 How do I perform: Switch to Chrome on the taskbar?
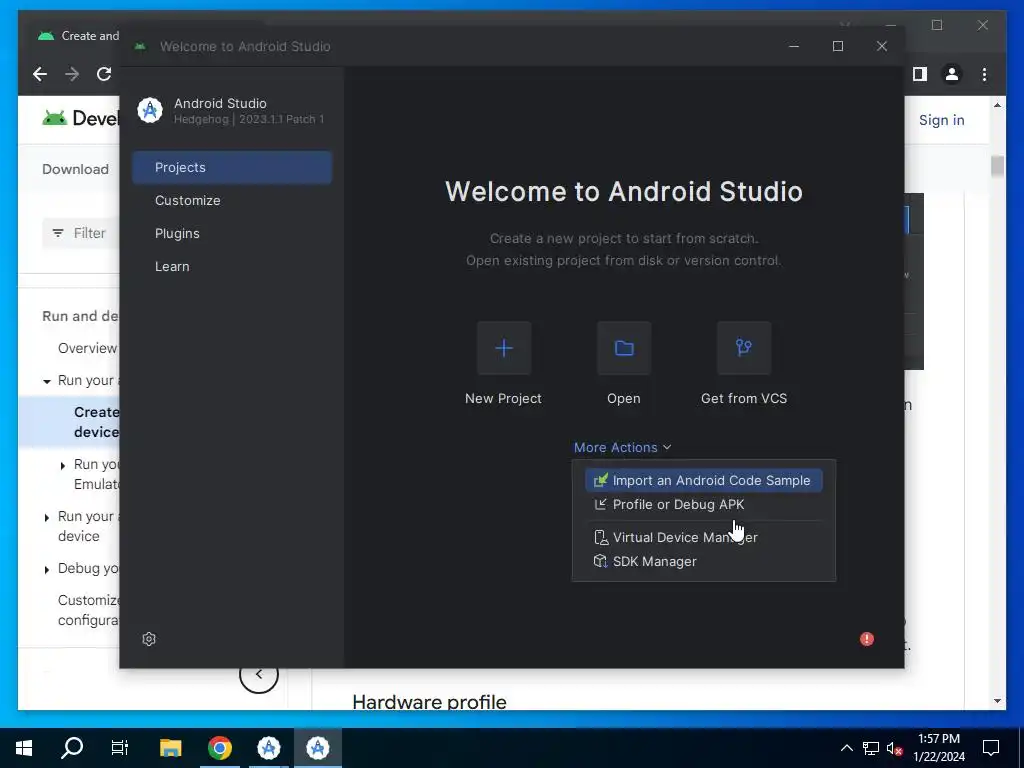220,748
